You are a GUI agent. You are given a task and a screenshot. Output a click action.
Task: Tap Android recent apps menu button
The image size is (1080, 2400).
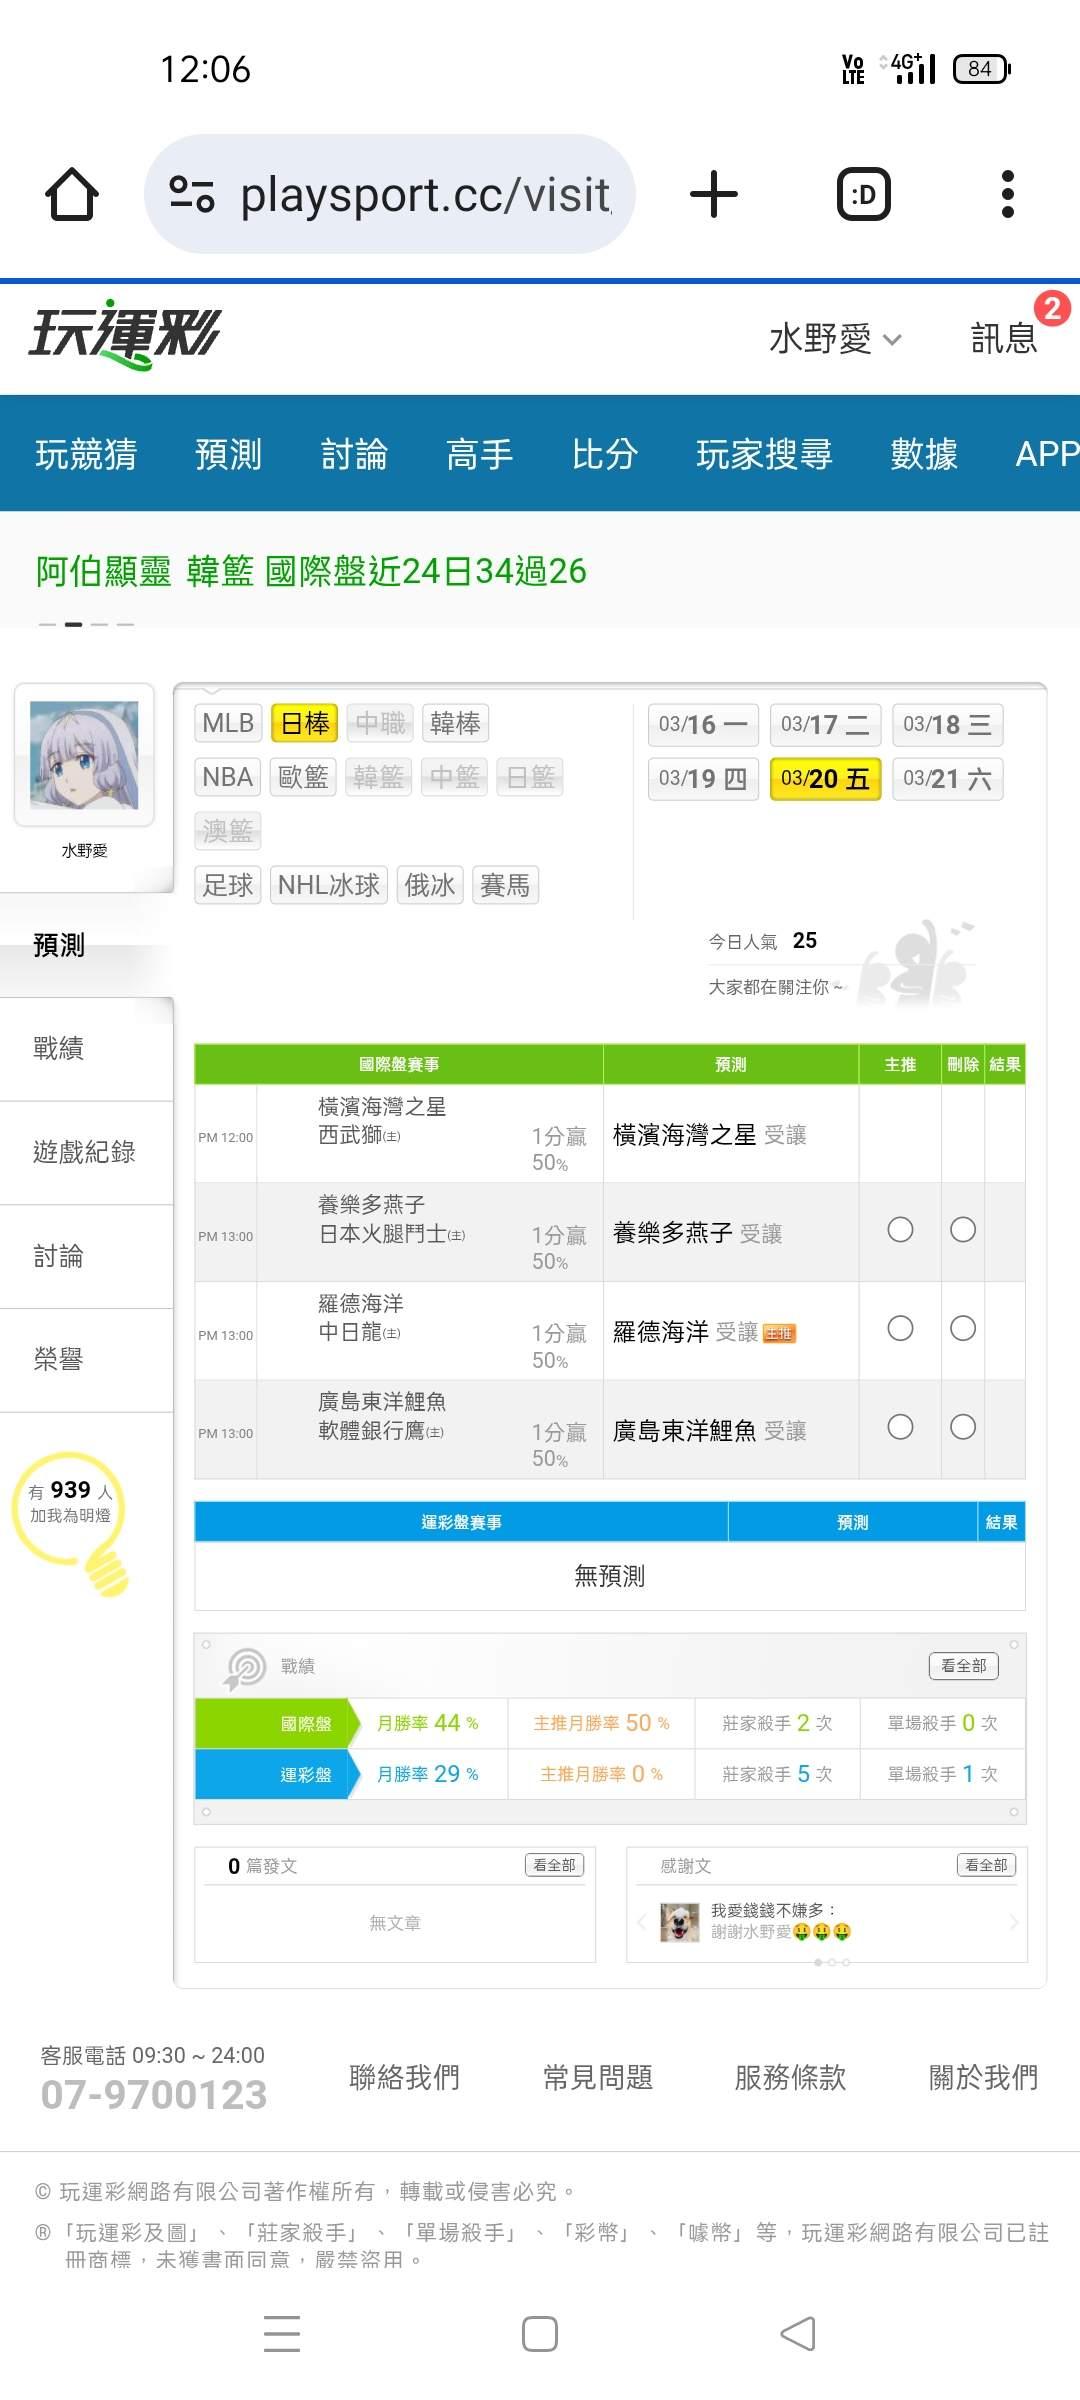282,2334
